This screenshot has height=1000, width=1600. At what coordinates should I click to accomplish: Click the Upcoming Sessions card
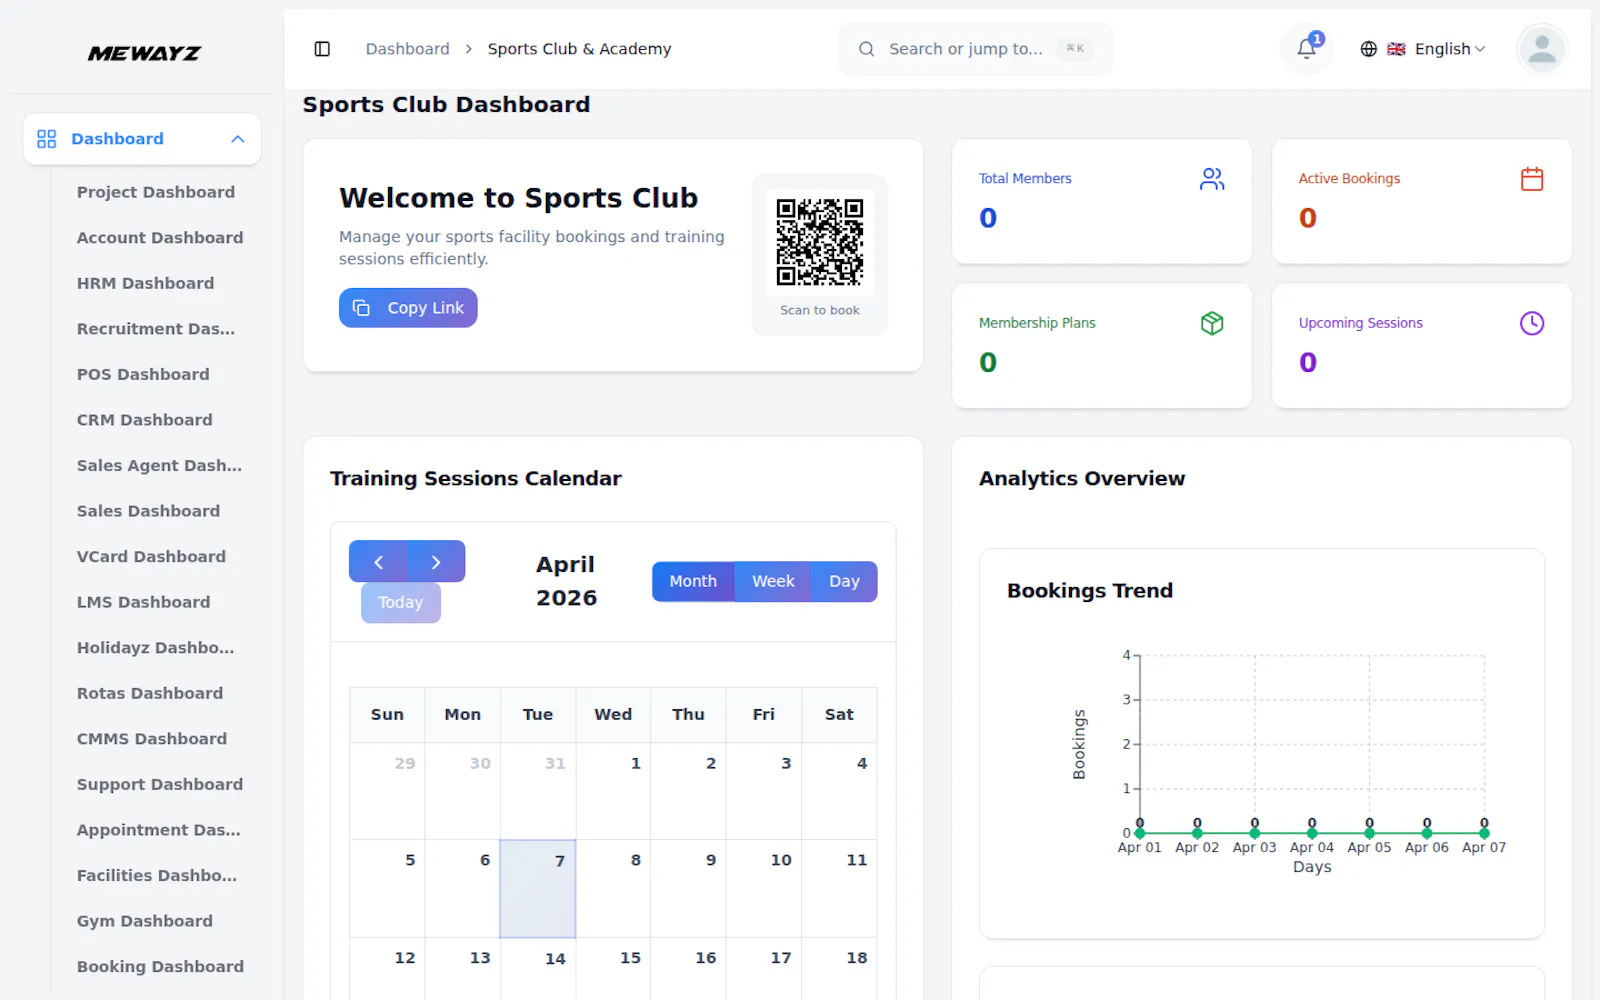(x=1422, y=346)
